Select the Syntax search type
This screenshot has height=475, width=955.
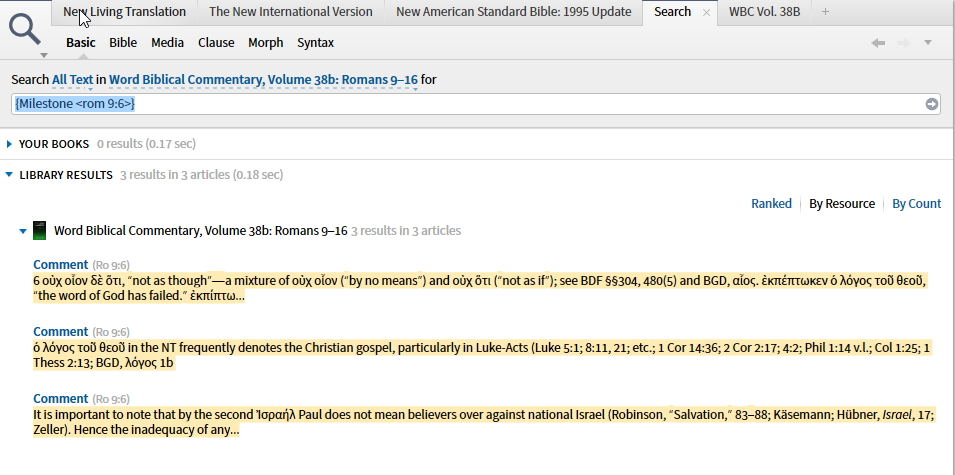[x=315, y=43]
